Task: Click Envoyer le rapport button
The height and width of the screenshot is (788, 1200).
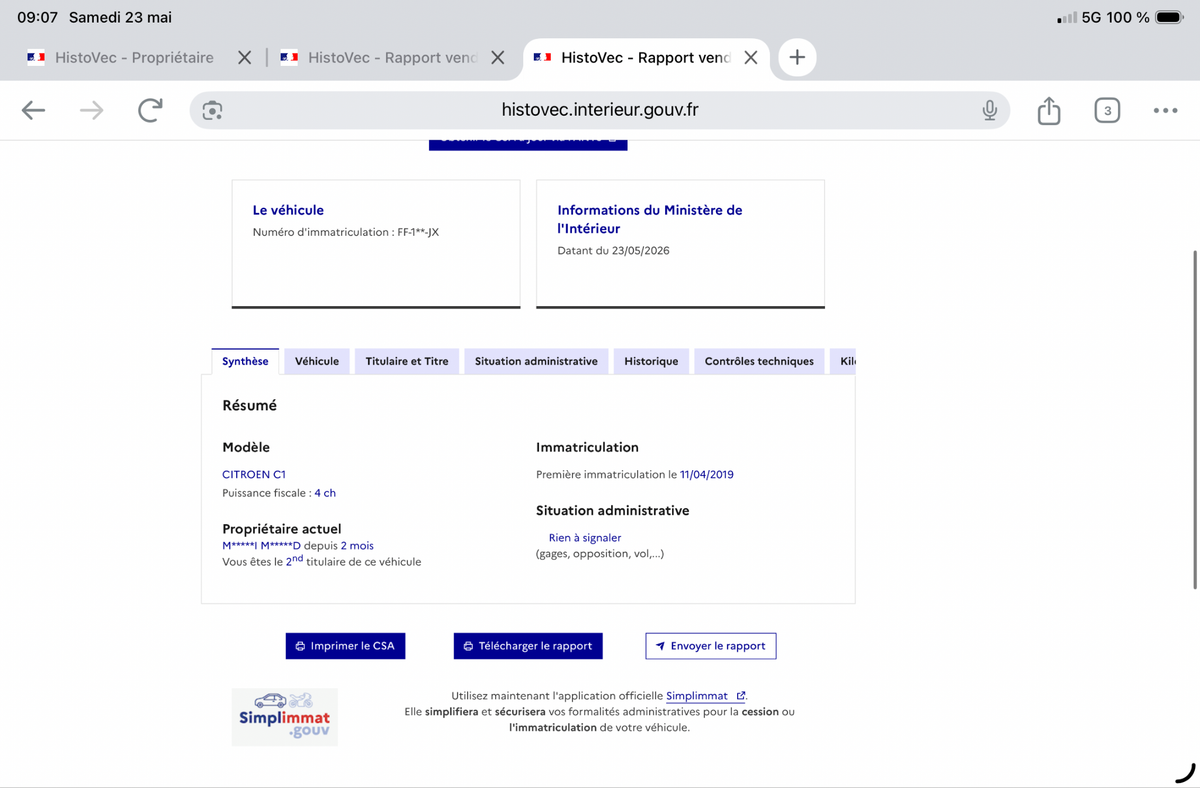Action: pos(711,646)
